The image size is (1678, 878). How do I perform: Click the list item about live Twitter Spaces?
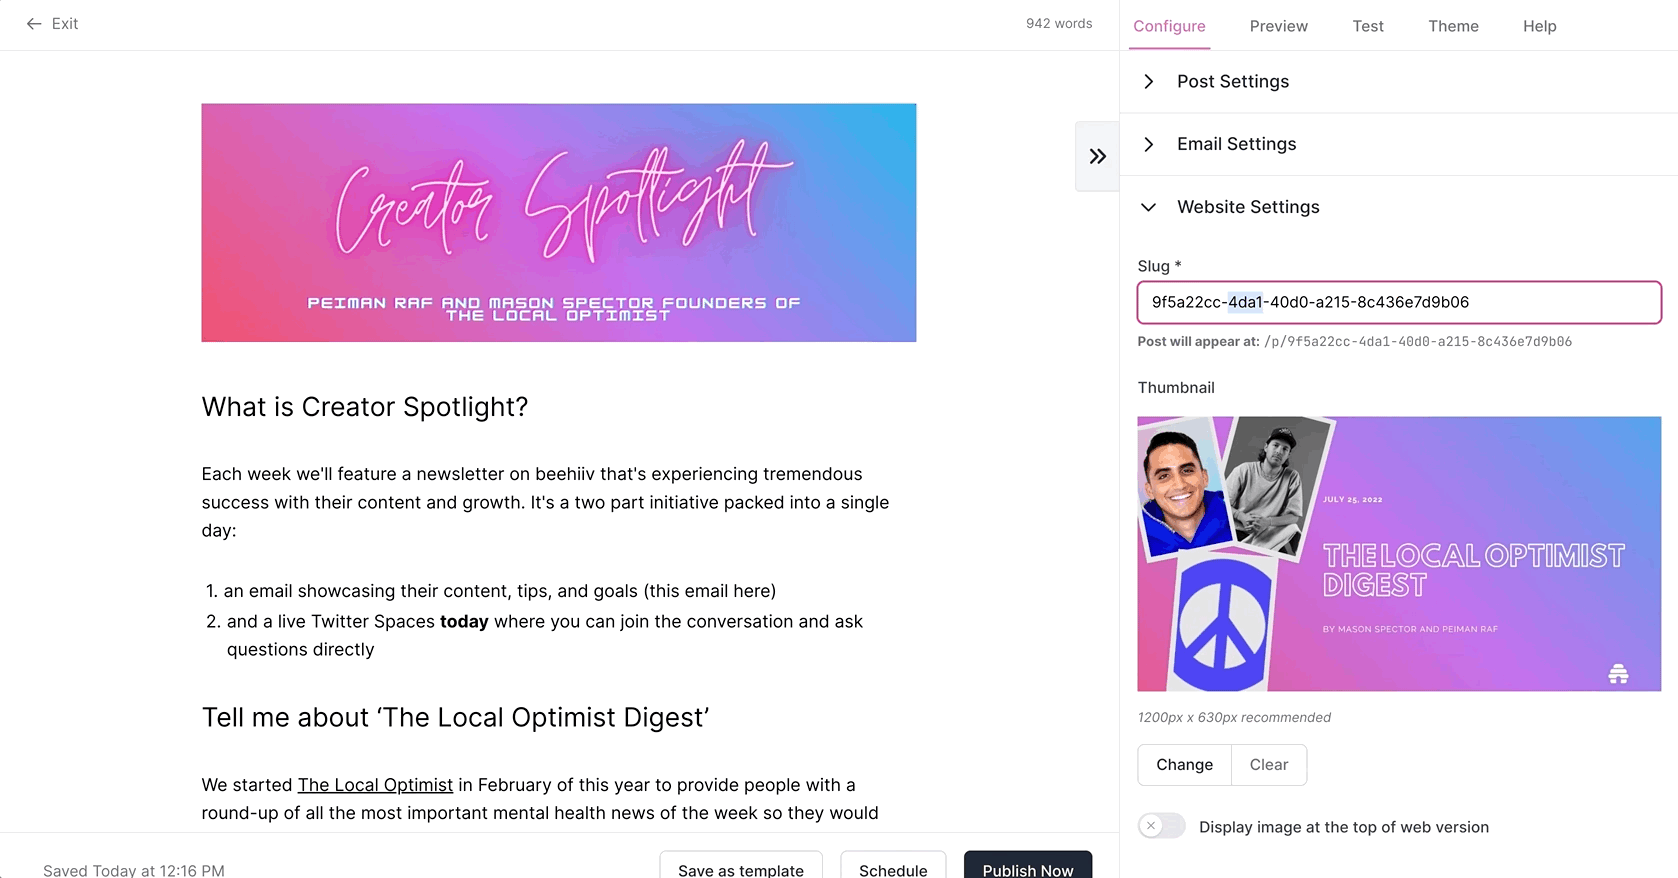coord(545,635)
